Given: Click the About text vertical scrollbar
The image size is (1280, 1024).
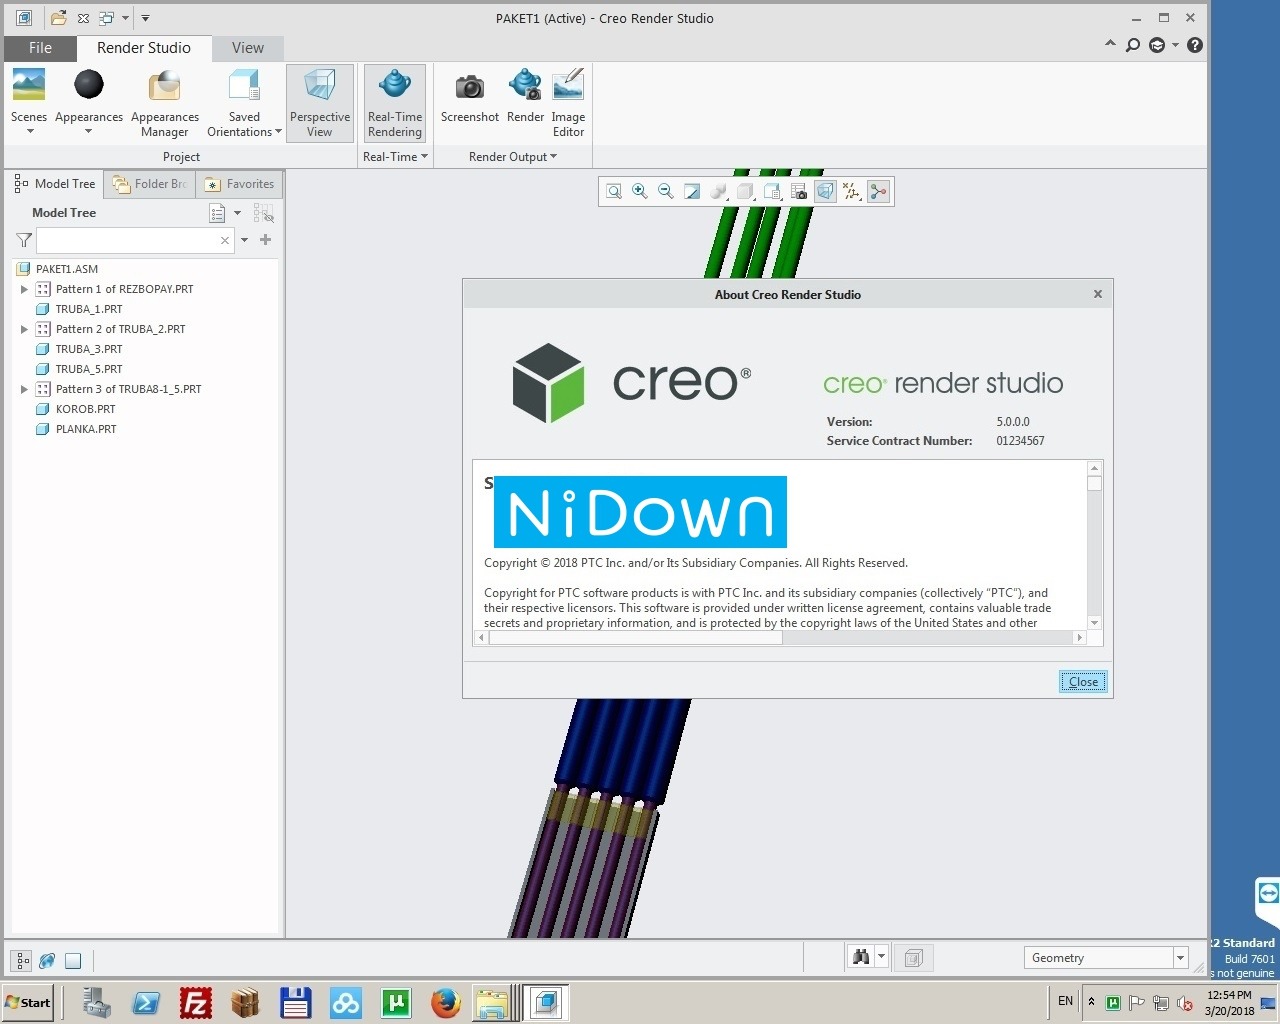Looking at the screenshot, I should point(1094,545).
